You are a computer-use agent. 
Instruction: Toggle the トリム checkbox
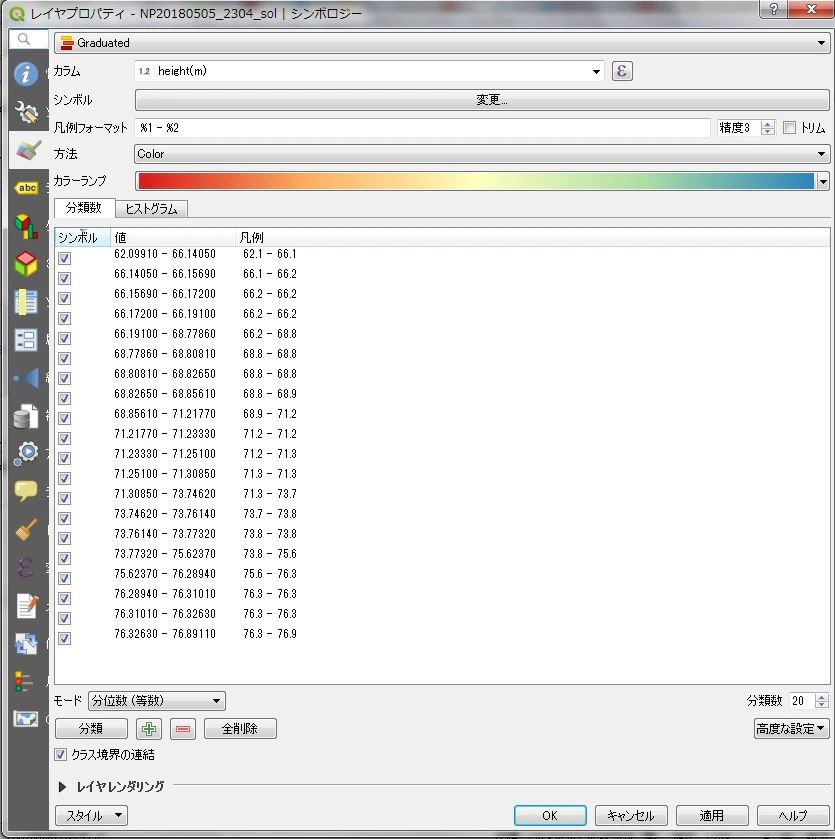(x=789, y=127)
